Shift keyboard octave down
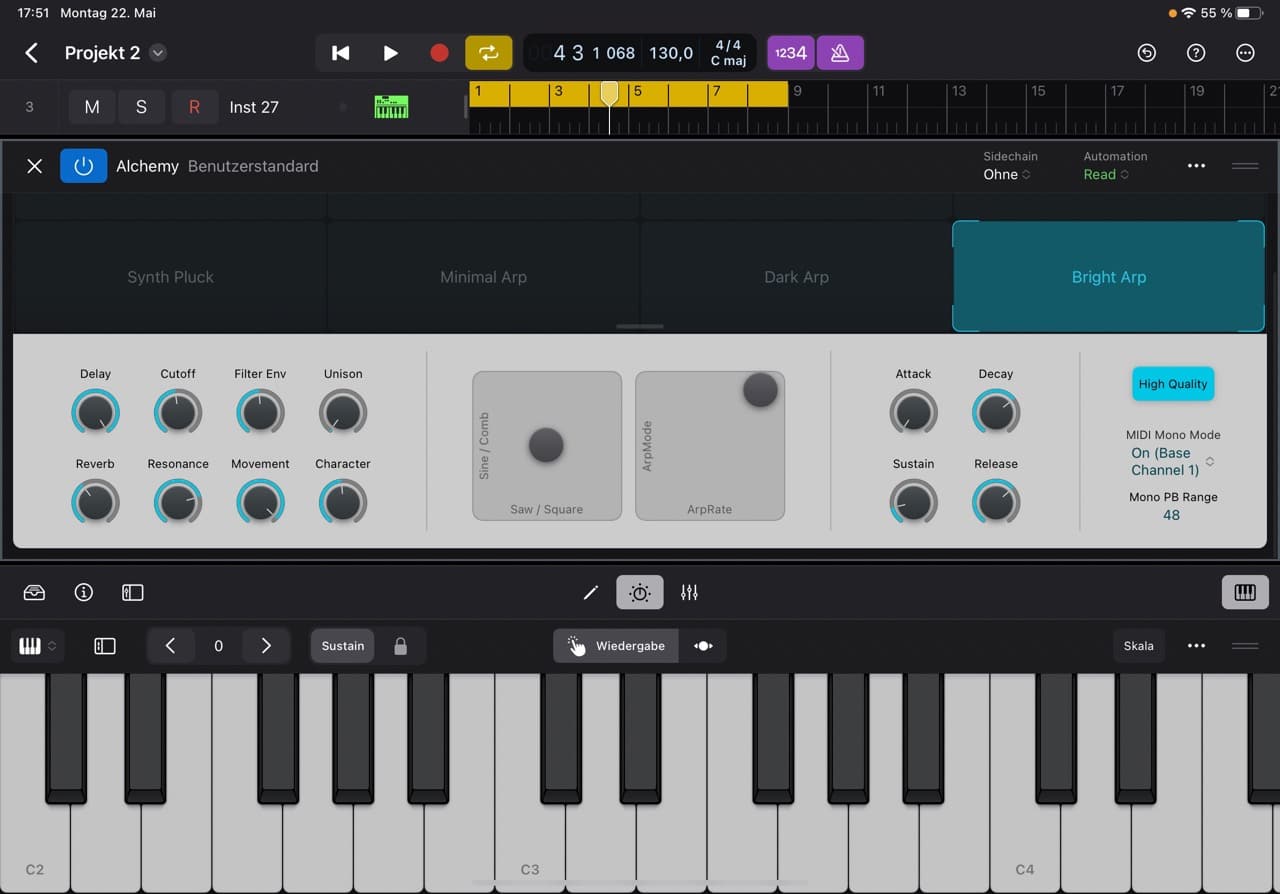The image size is (1280, 894). (170, 646)
